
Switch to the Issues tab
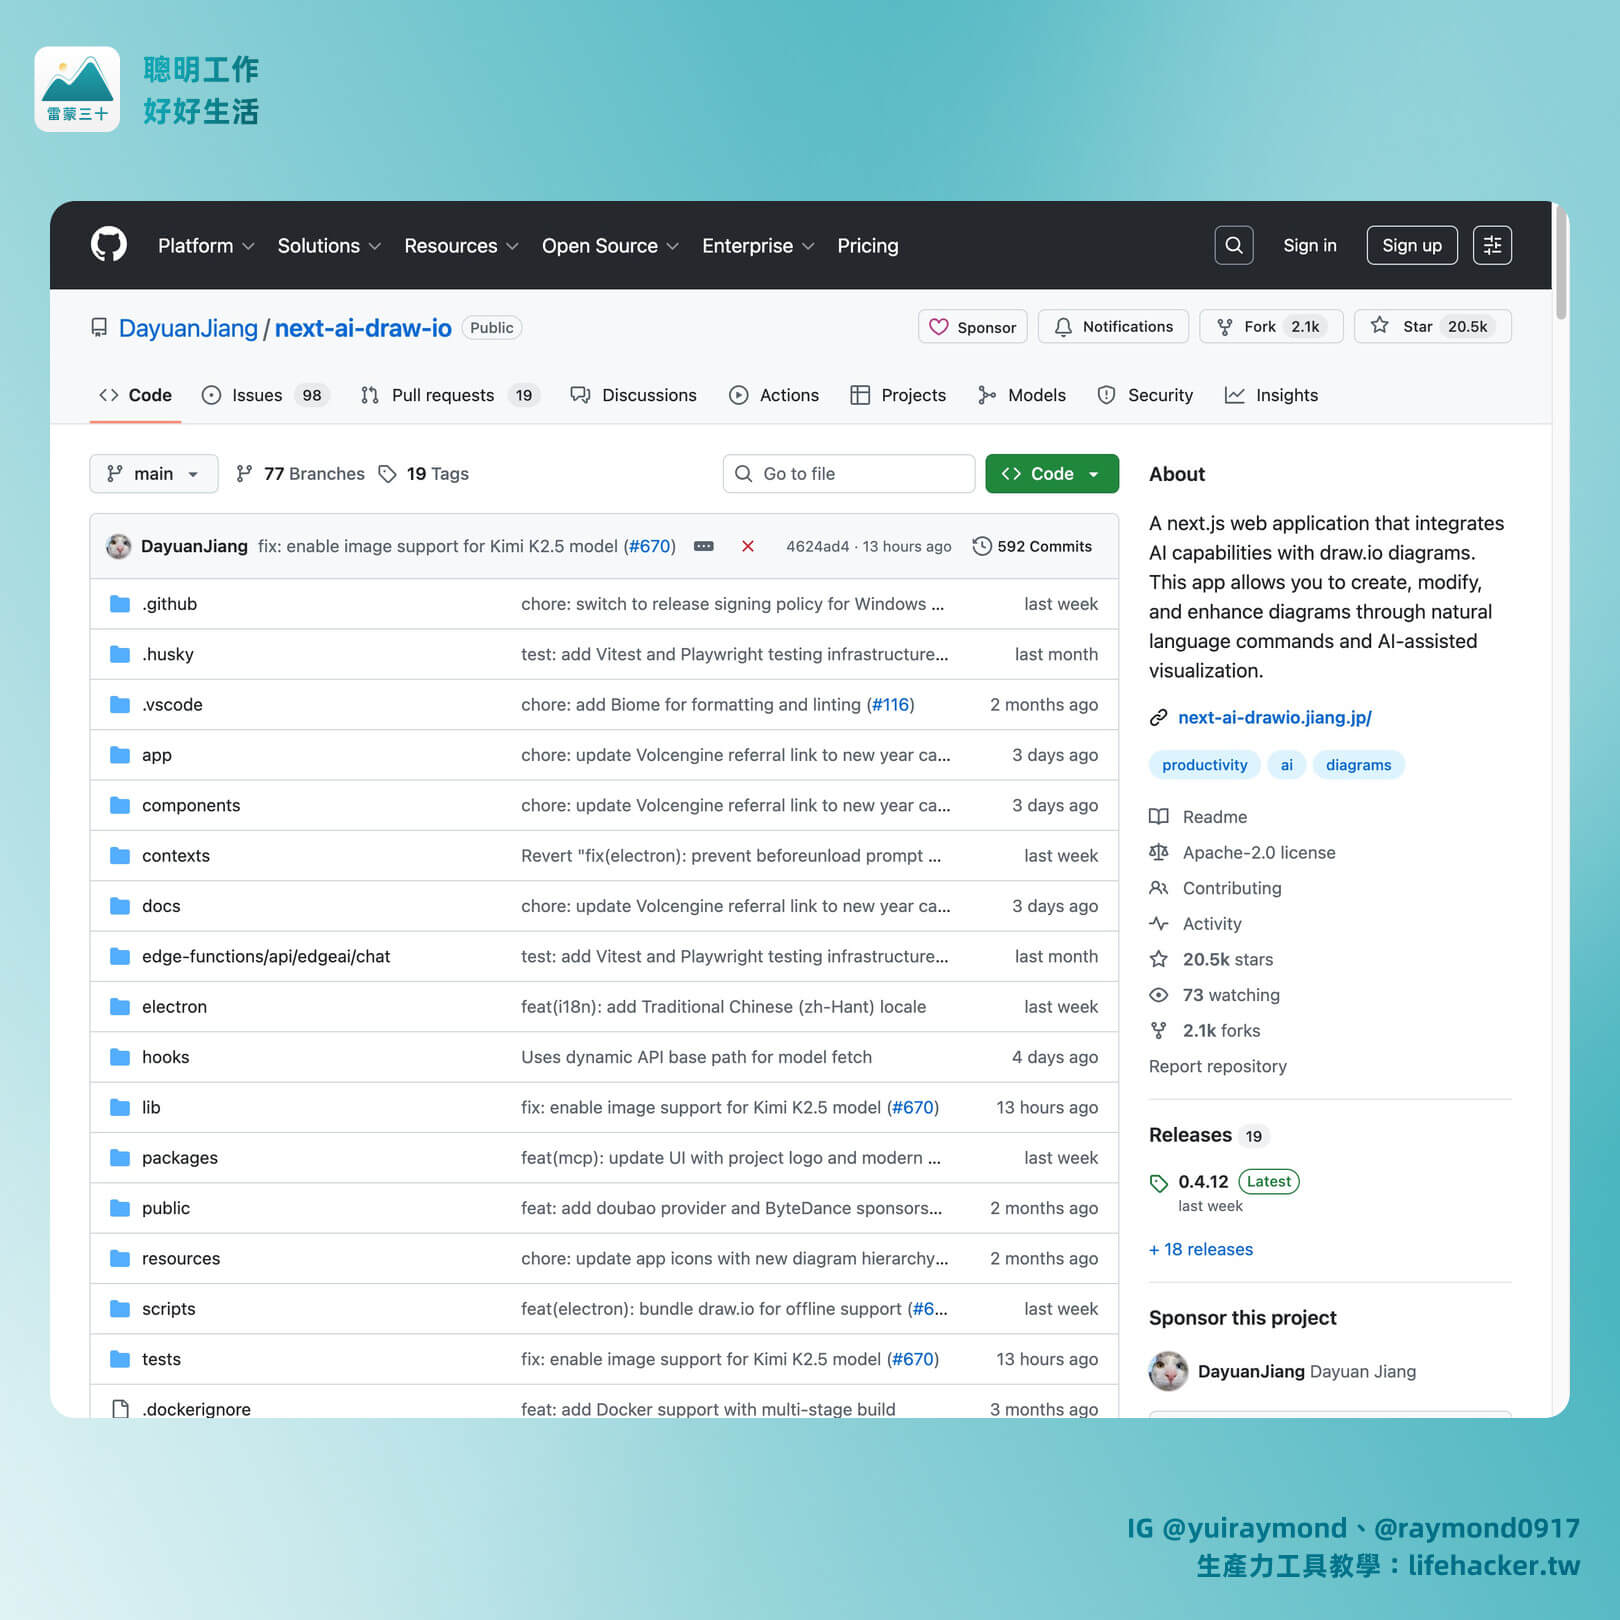256,395
